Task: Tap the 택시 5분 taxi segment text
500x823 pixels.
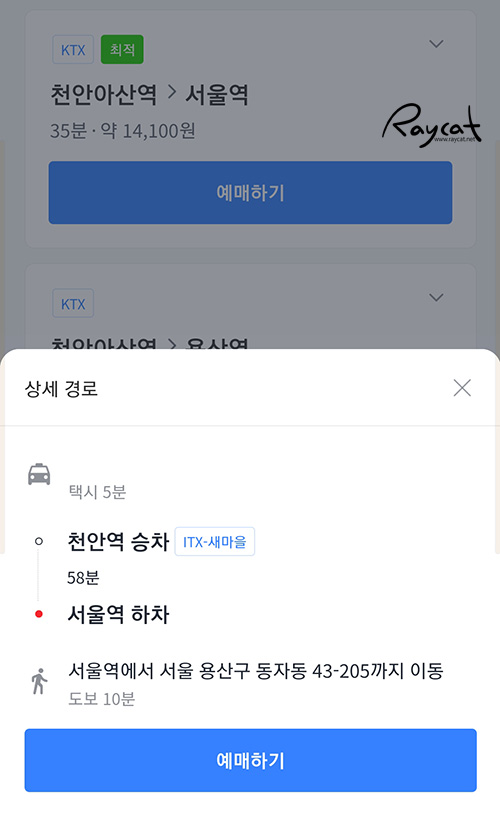Action: [97, 492]
